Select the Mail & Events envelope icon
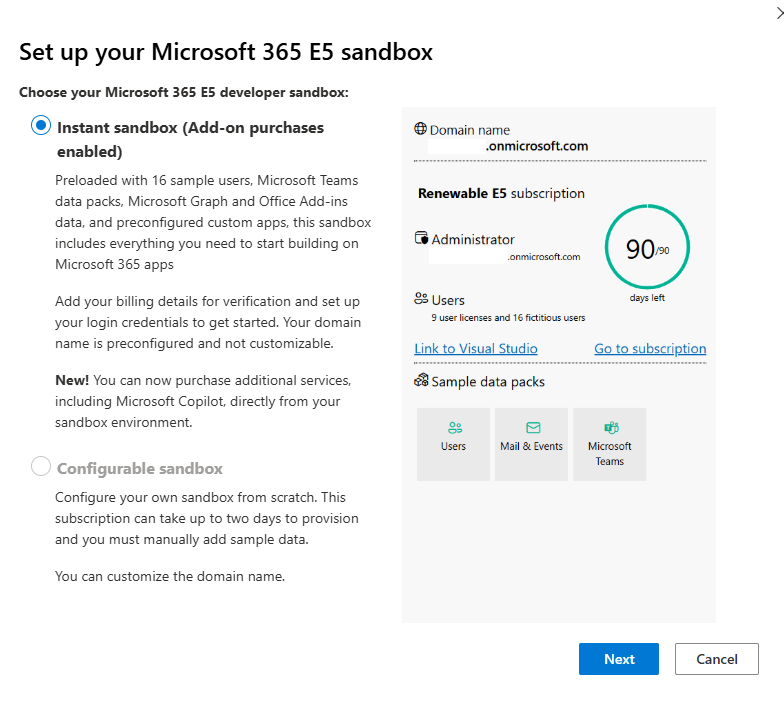The image size is (784, 705). pyautogui.click(x=533, y=428)
